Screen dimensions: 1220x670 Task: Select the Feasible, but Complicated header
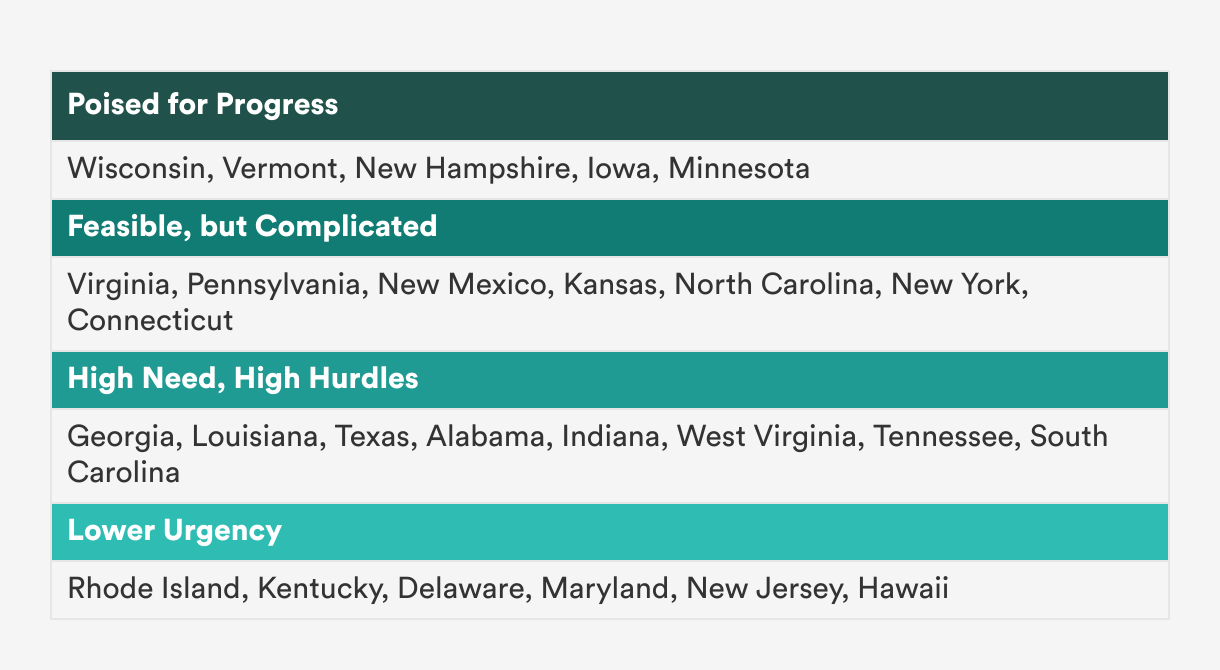(x=610, y=228)
